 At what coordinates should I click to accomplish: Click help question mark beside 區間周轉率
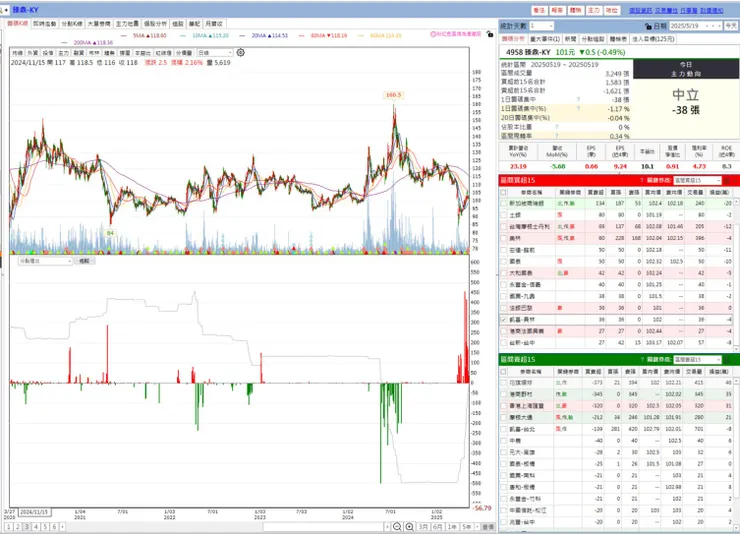[x=557, y=136]
